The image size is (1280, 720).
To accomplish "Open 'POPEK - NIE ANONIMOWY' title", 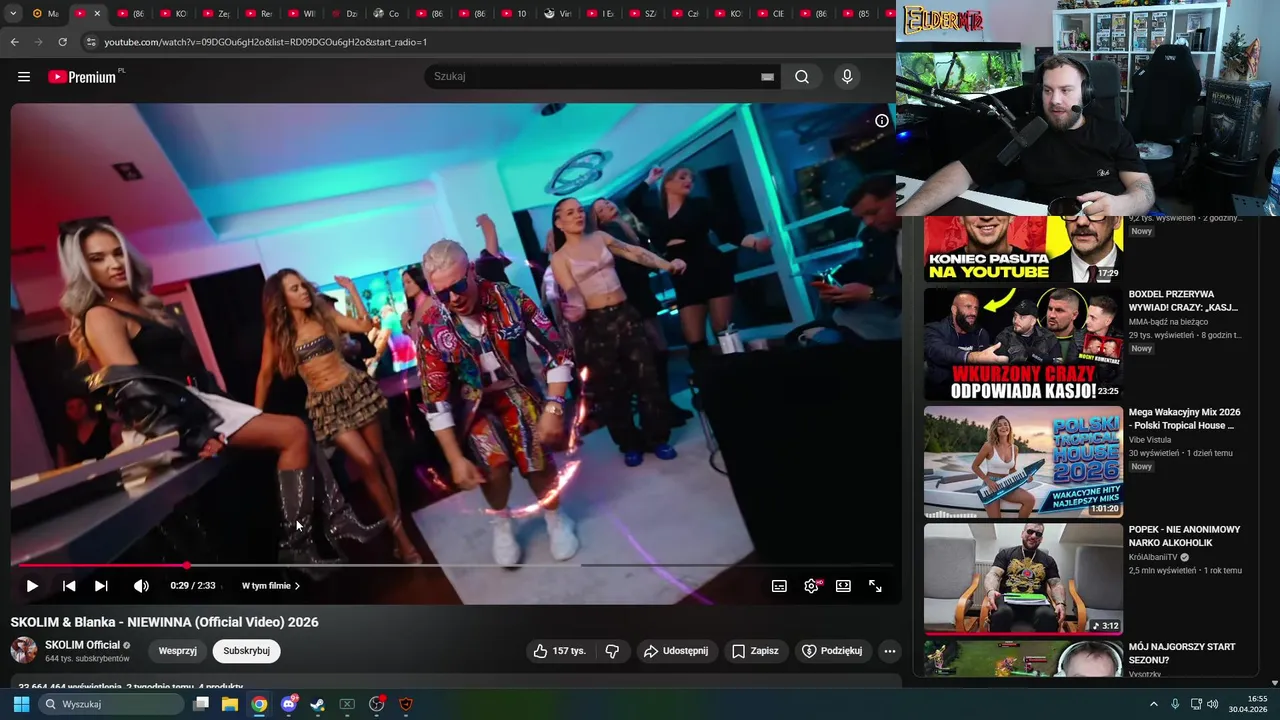I will pyautogui.click(x=1185, y=536).
